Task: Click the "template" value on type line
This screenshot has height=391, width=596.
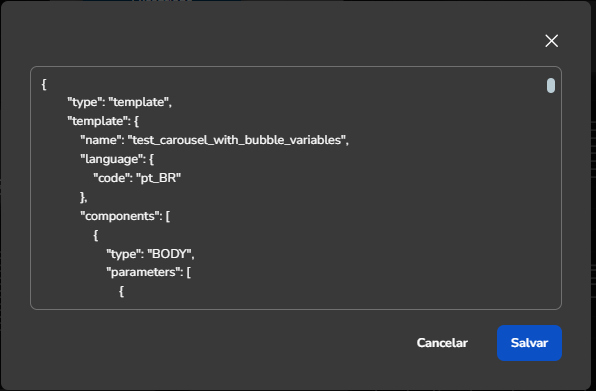Action: click(x=139, y=102)
